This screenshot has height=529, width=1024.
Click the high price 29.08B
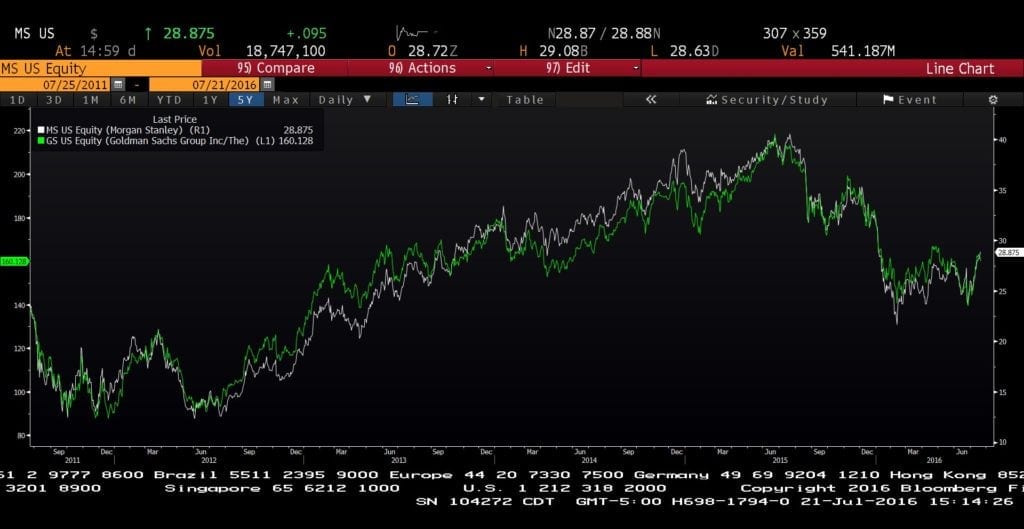pos(564,51)
